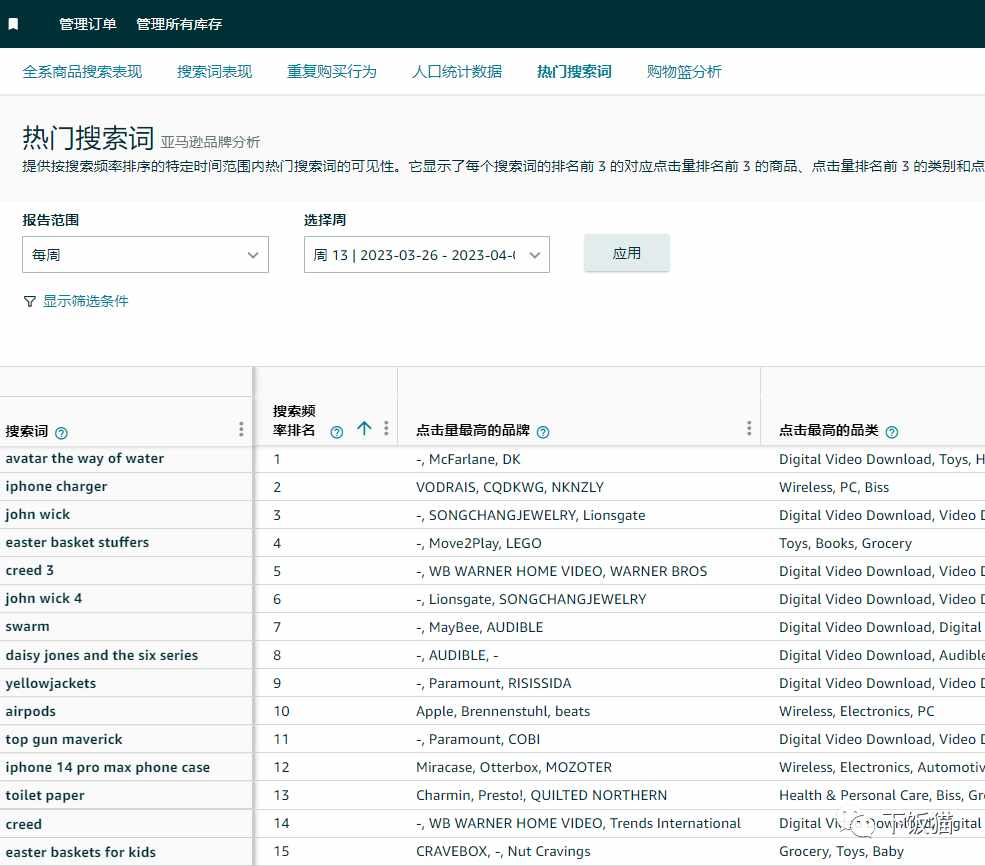Click brands cell 'VODRAIS, CQDKWG, NKNZLY'

click(510, 487)
